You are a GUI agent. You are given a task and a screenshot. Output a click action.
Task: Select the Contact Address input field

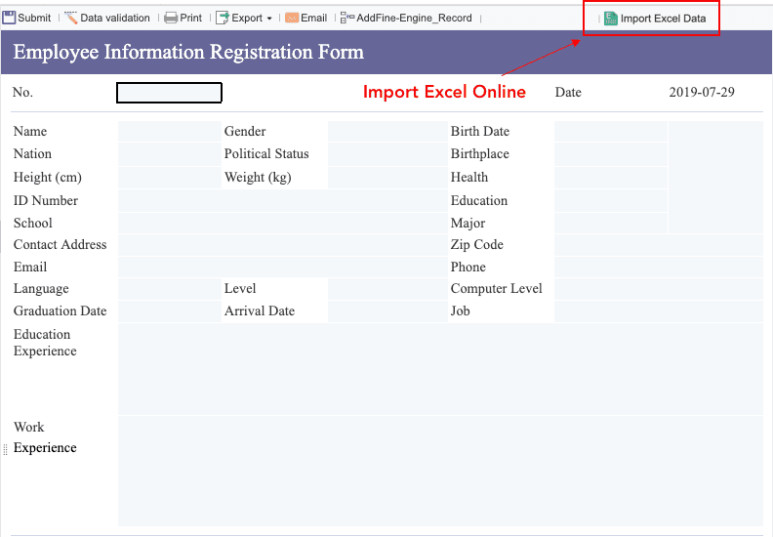tap(282, 245)
